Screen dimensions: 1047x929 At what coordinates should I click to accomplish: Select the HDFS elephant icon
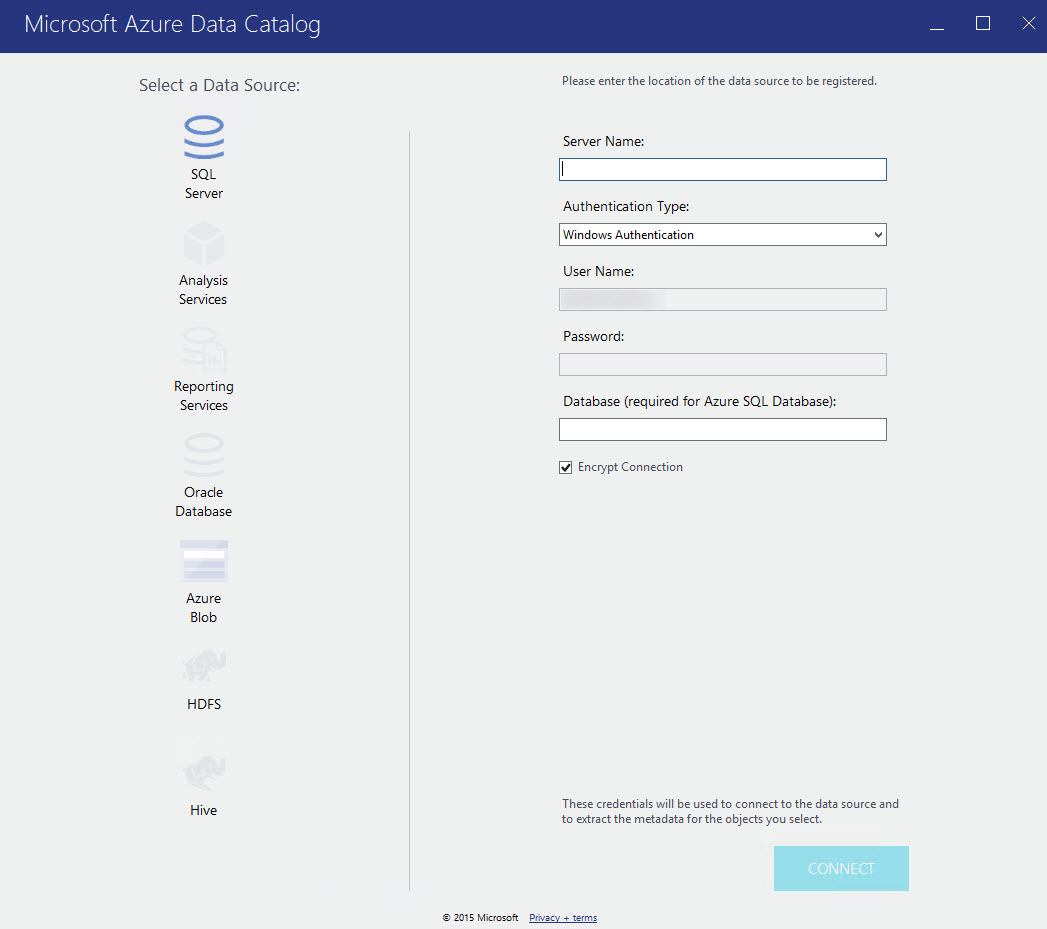(x=204, y=667)
